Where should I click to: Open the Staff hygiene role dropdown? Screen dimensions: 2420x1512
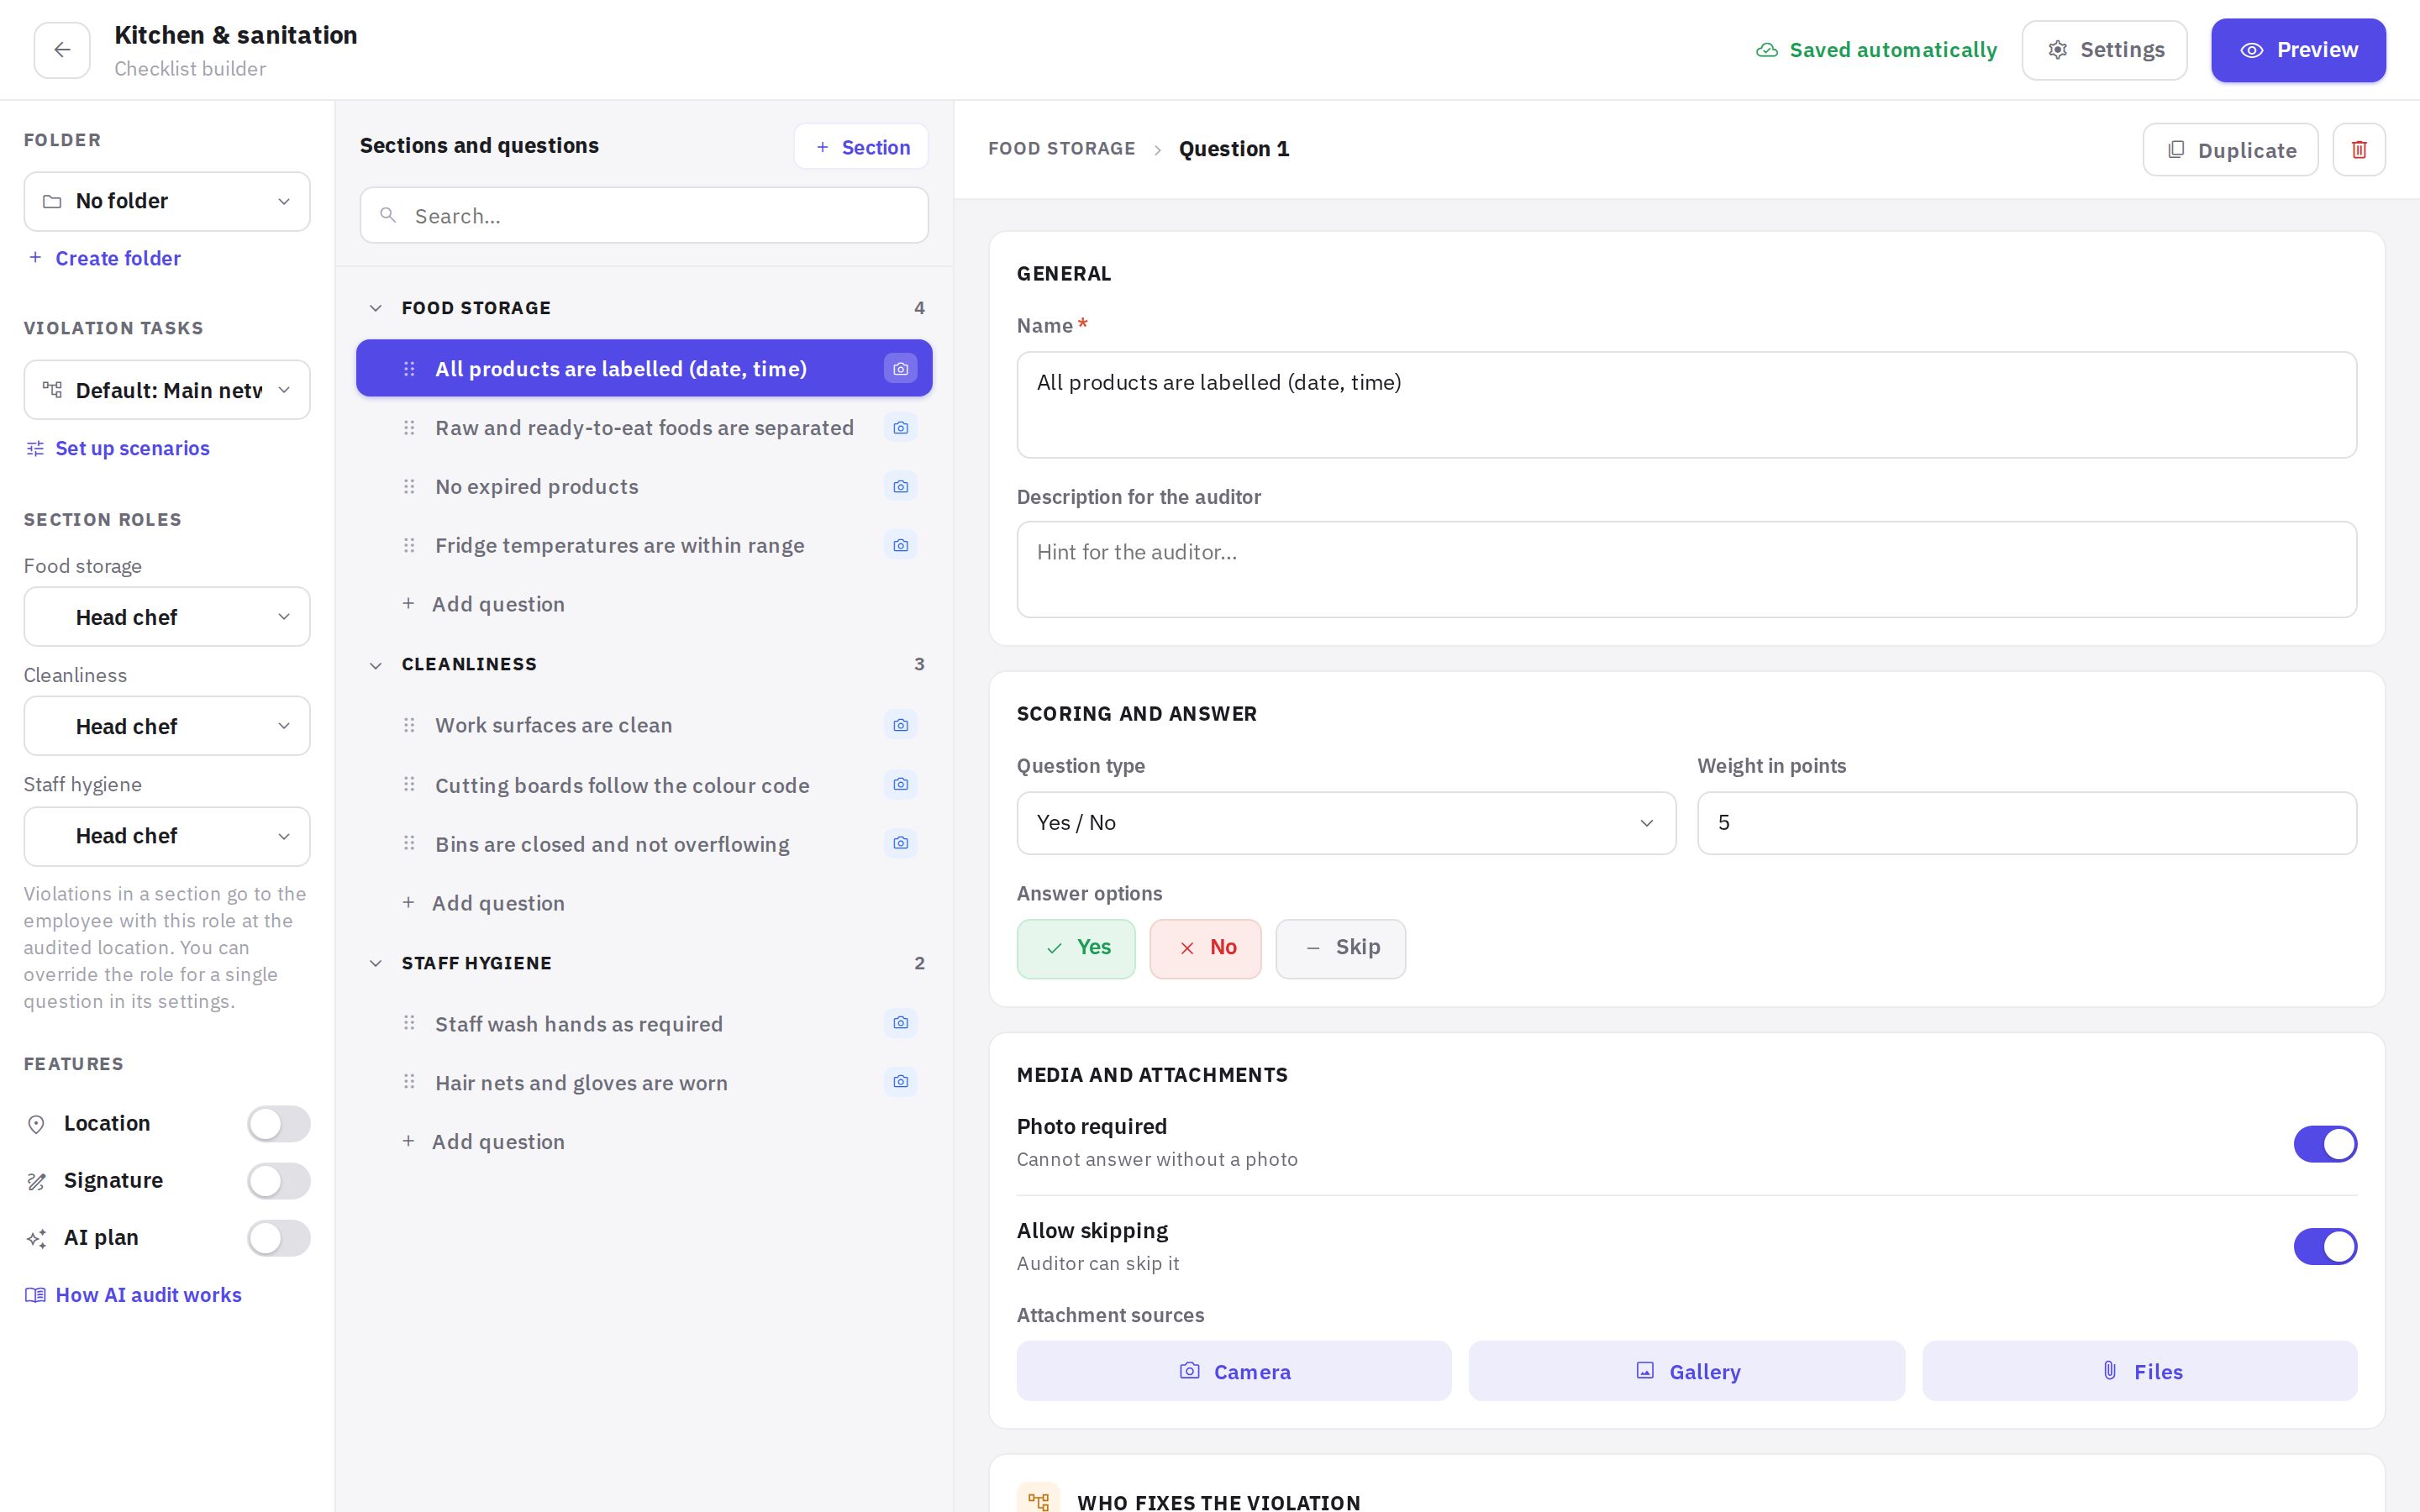coord(167,836)
